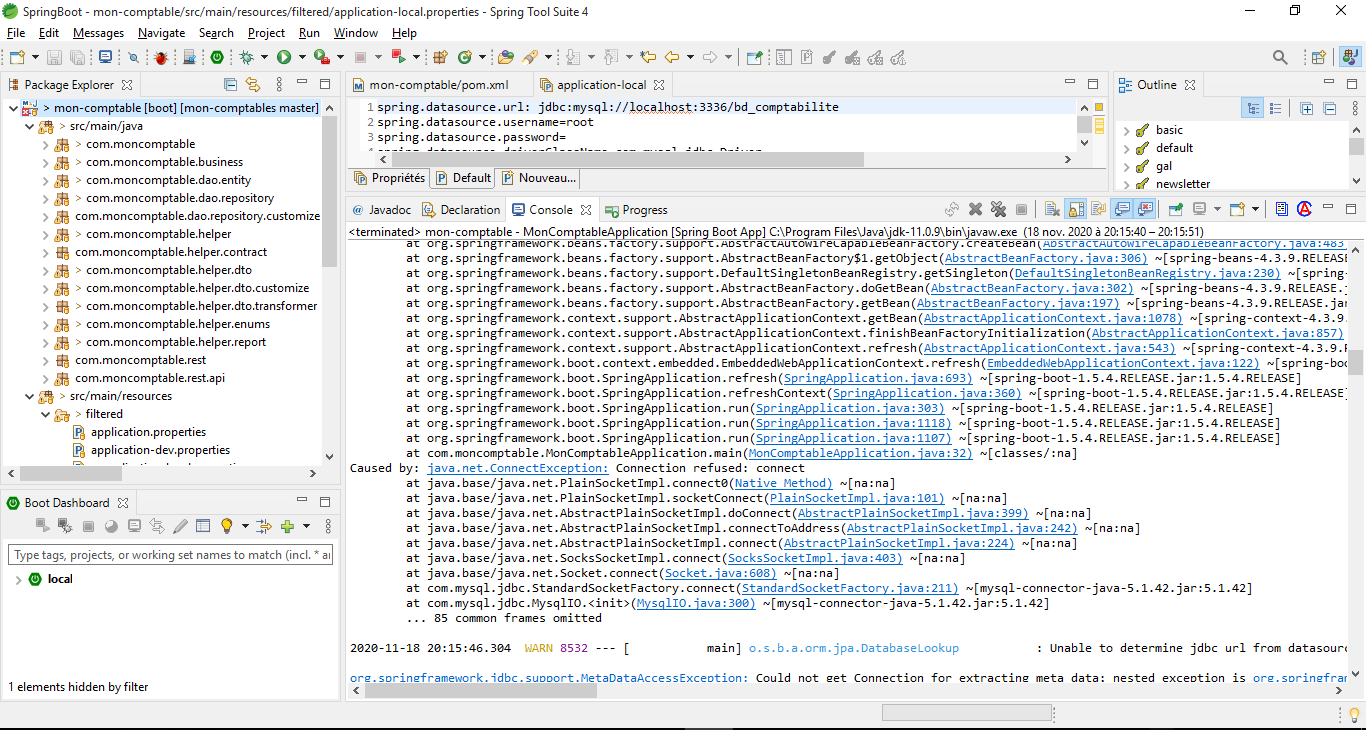
Task: Click the Clear Console icon
Action: (x=1052, y=210)
